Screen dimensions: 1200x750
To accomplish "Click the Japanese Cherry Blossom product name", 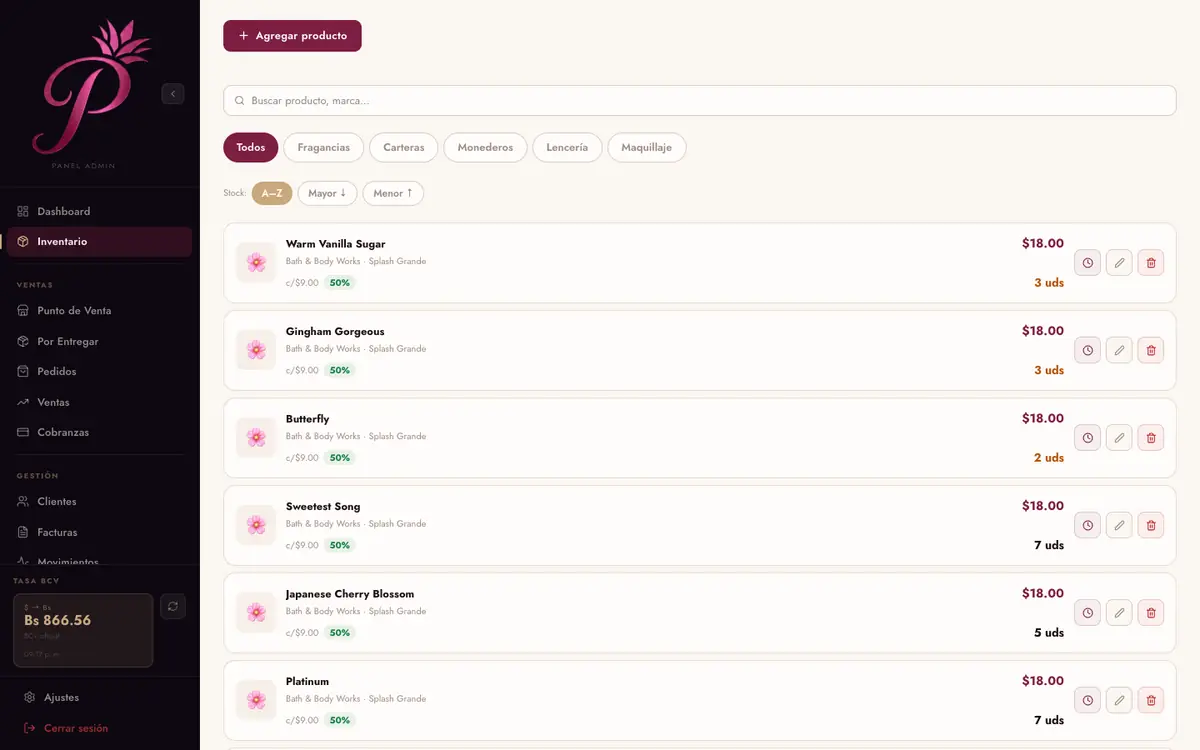I will (x=350, y=594).
